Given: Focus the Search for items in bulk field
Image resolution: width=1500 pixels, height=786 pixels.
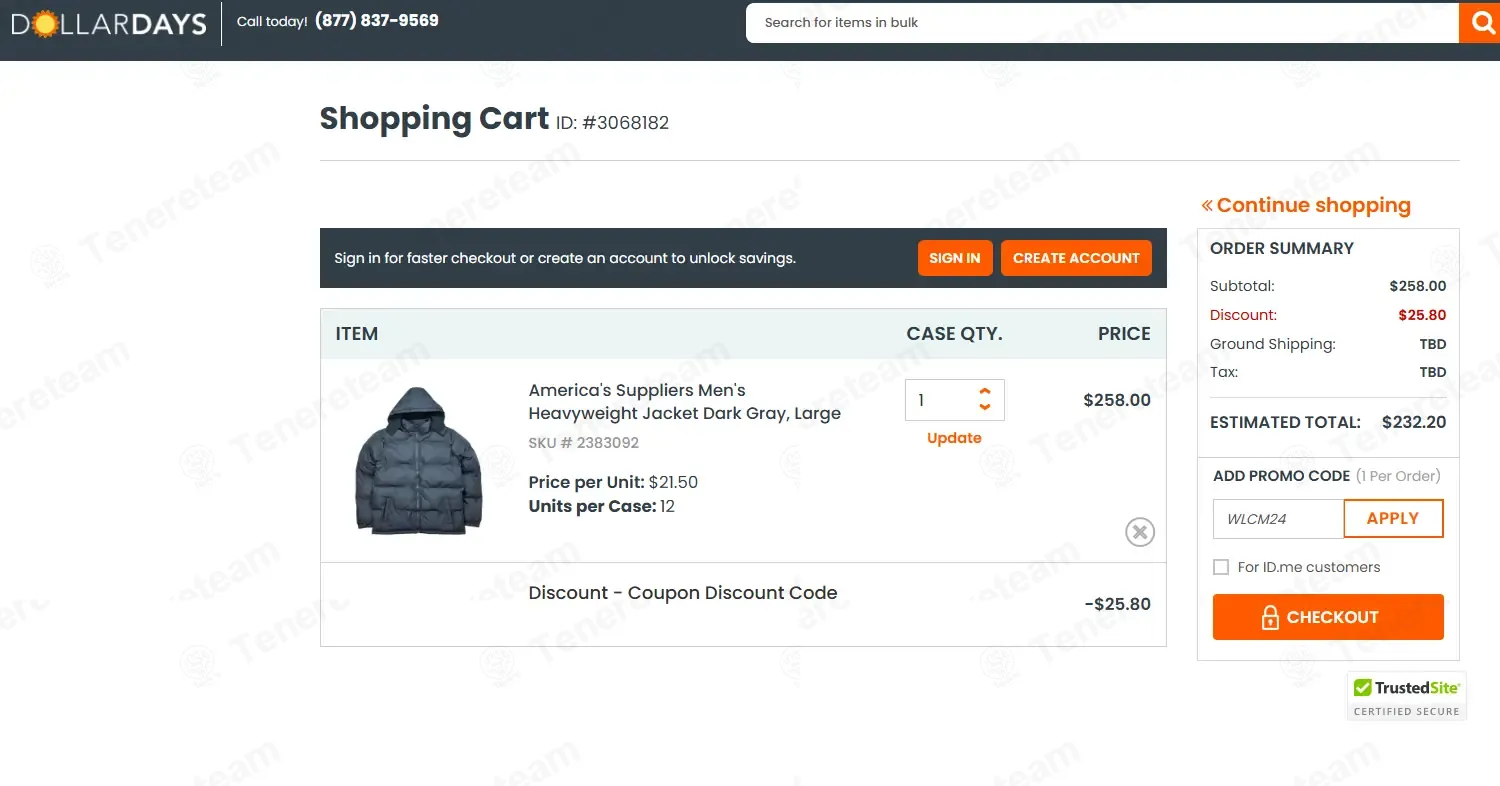Looking at the screenshot, I should click(1102, 22).
